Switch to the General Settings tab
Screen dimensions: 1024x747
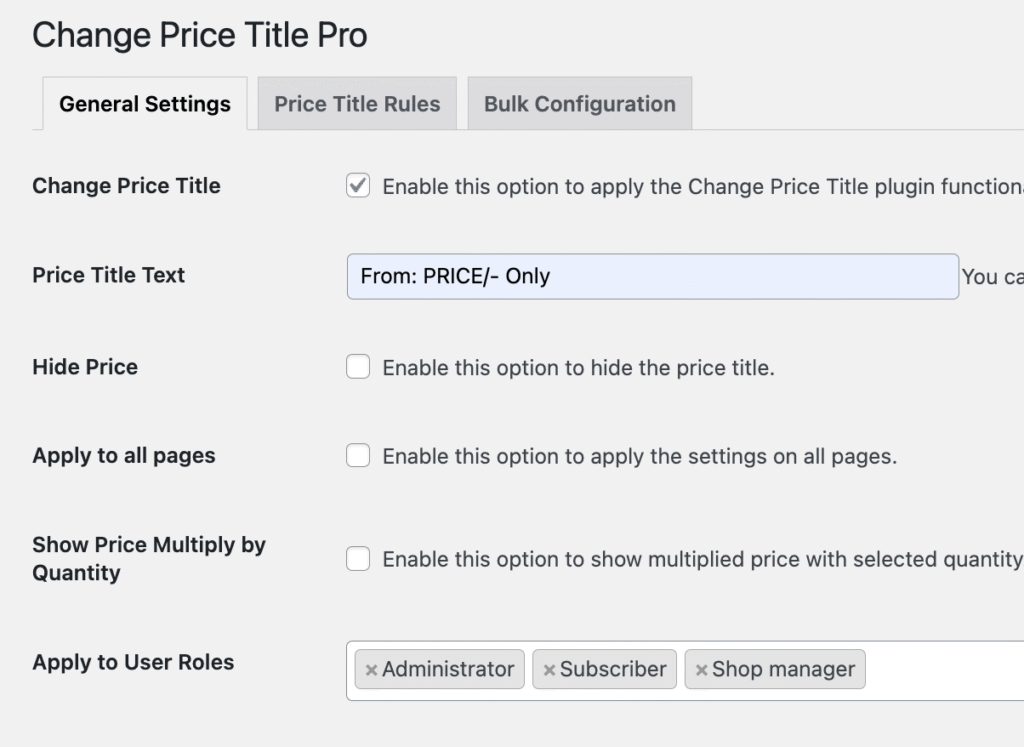point(145,104)
